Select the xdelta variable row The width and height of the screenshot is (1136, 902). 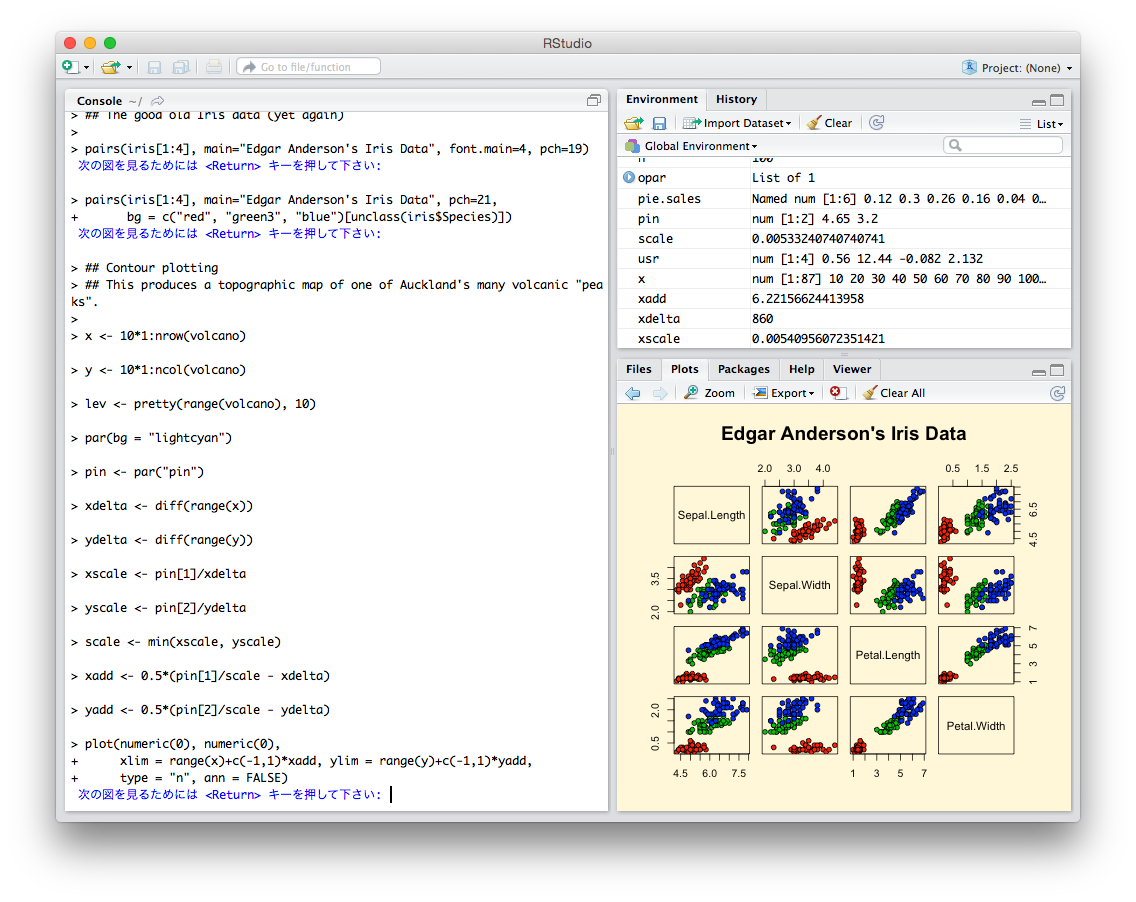[844, 319]
